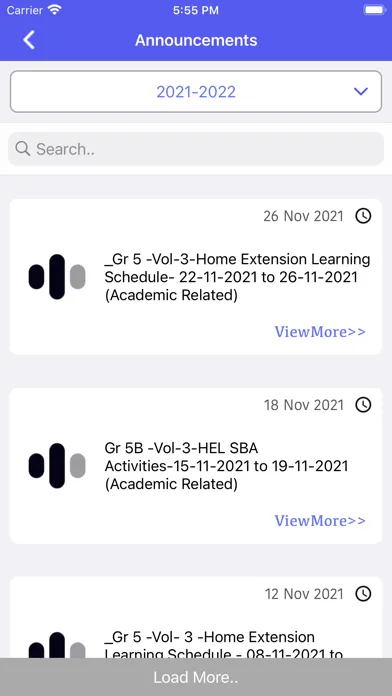Image resolution: width=392 pixels, height=696 pixels.
Task: Open the 2021-2022 academic year dropdown
Action: click(x=196, y=91)
